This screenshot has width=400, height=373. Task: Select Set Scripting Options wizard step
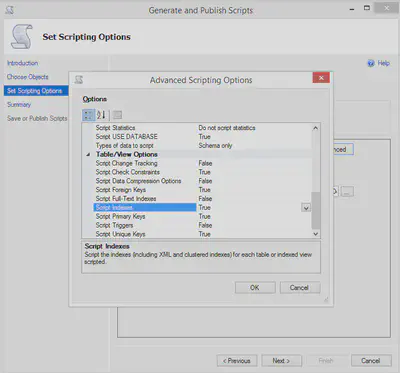[36, 91]
